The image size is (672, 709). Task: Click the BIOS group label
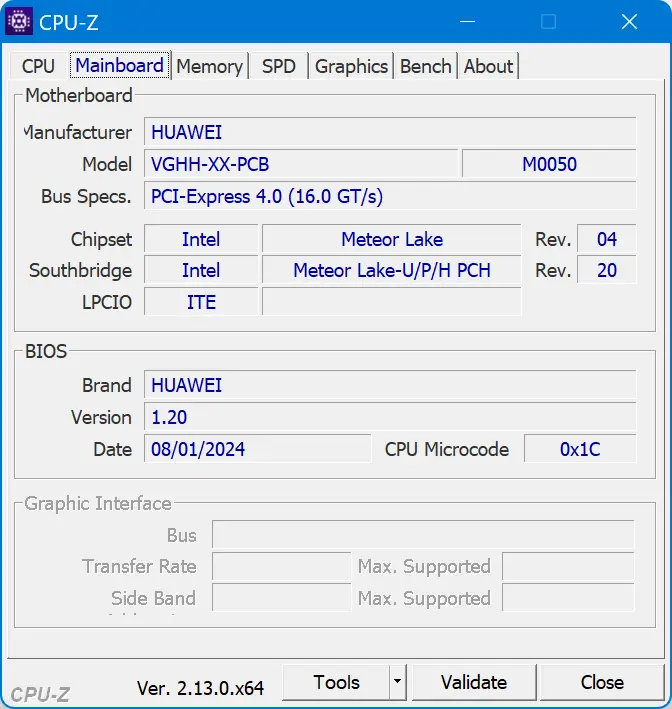tap(46, 351)
